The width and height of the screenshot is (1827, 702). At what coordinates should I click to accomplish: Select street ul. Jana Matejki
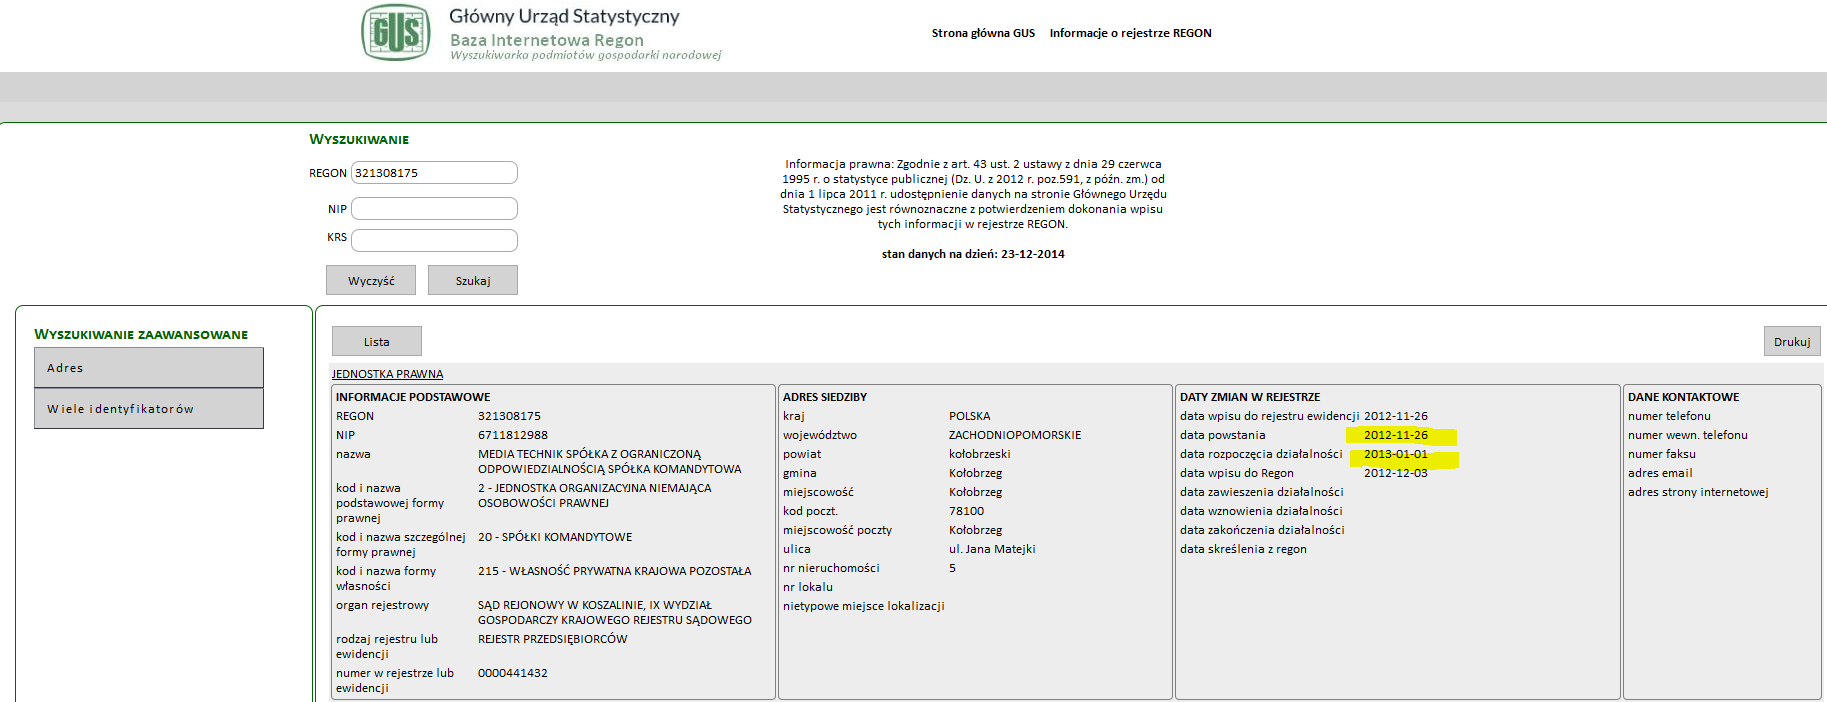coord(992,549)
